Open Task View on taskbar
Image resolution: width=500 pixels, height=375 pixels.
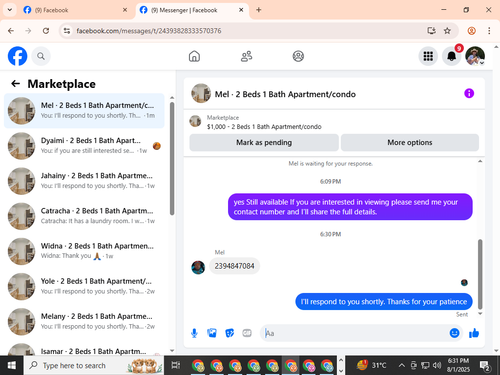tap(176, 365)
